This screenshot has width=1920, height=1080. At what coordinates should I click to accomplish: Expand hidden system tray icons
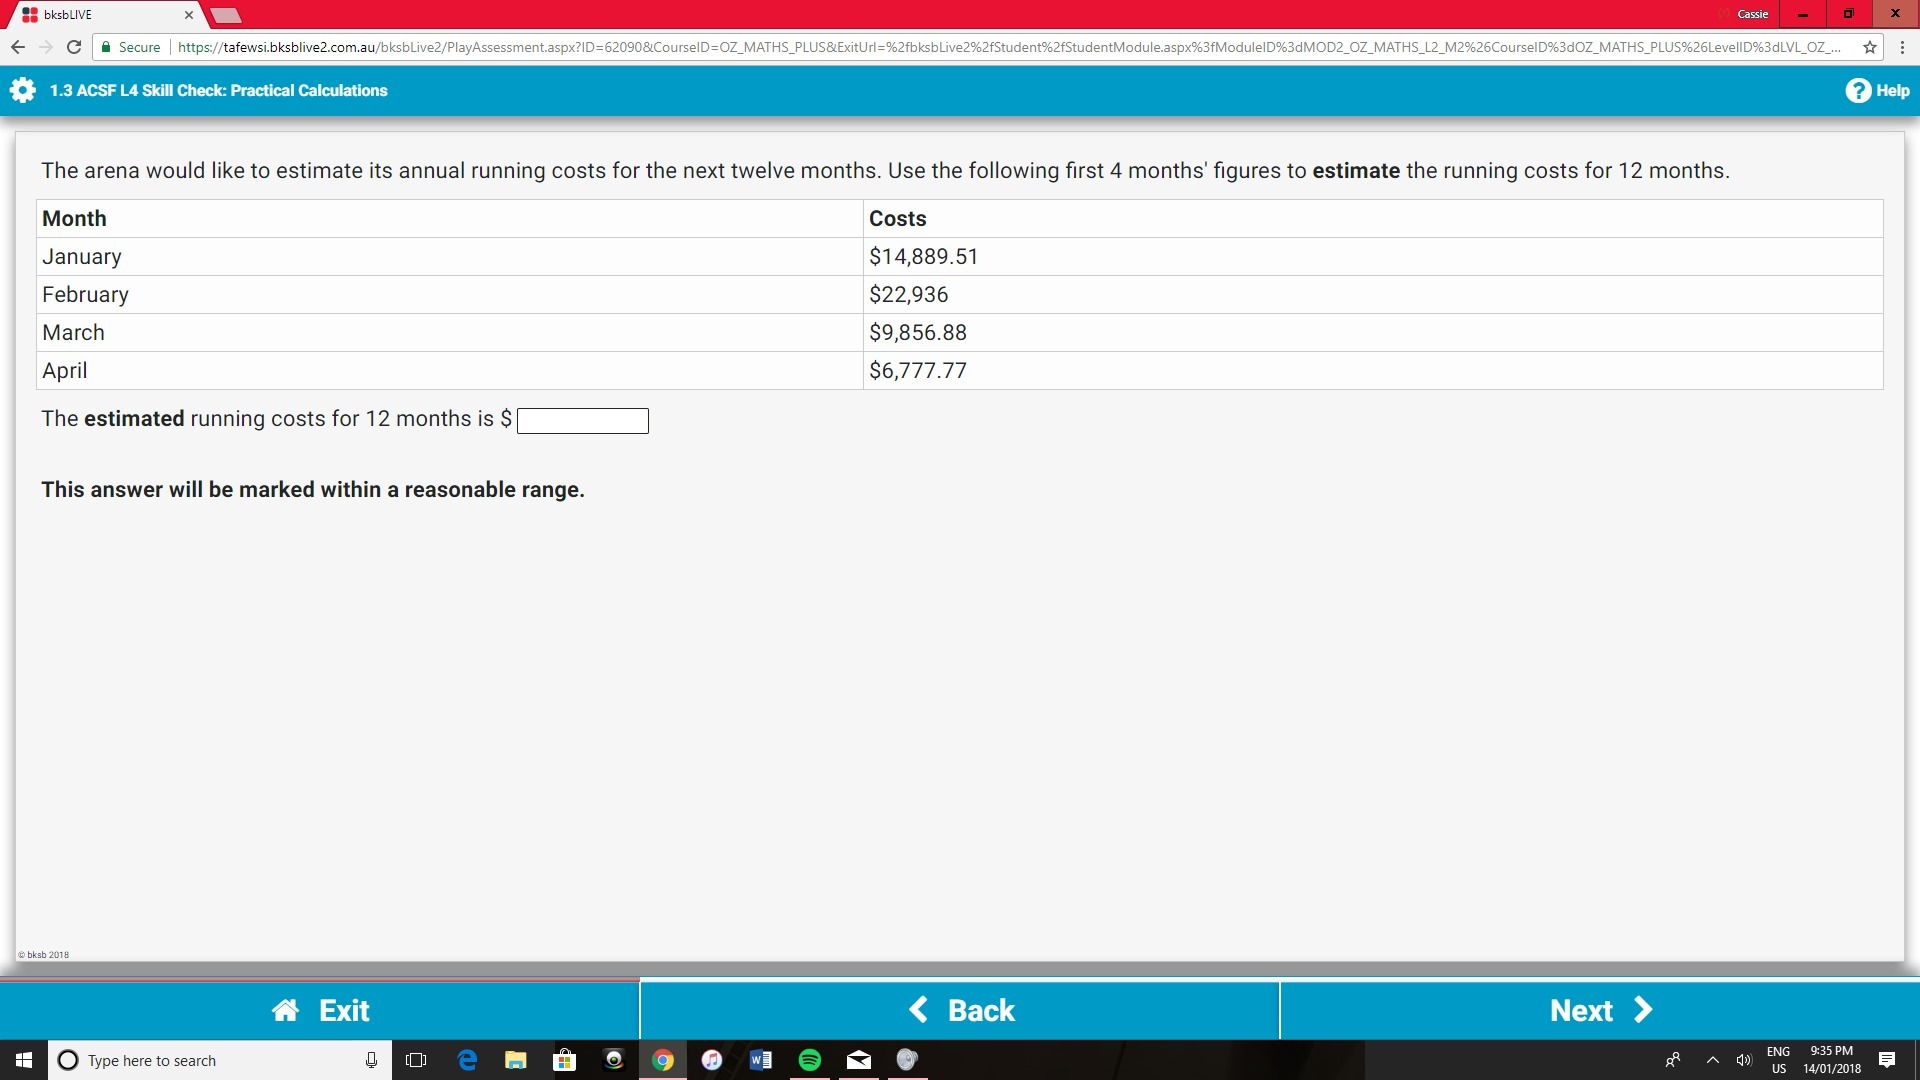1712,1060
